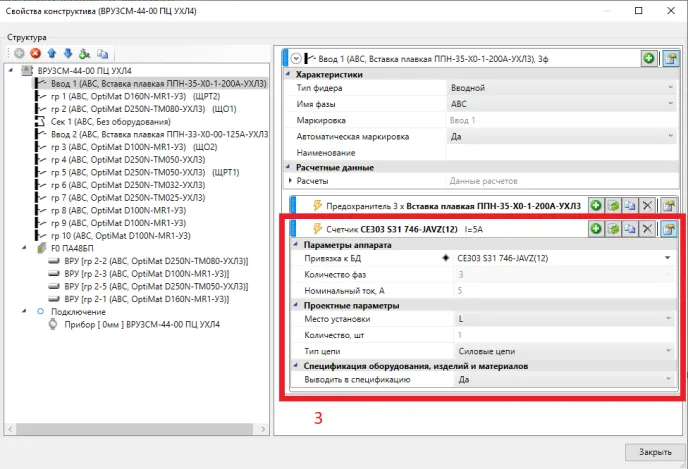Click the copy icon in Предохранитель row

click(x=631, y=205)
